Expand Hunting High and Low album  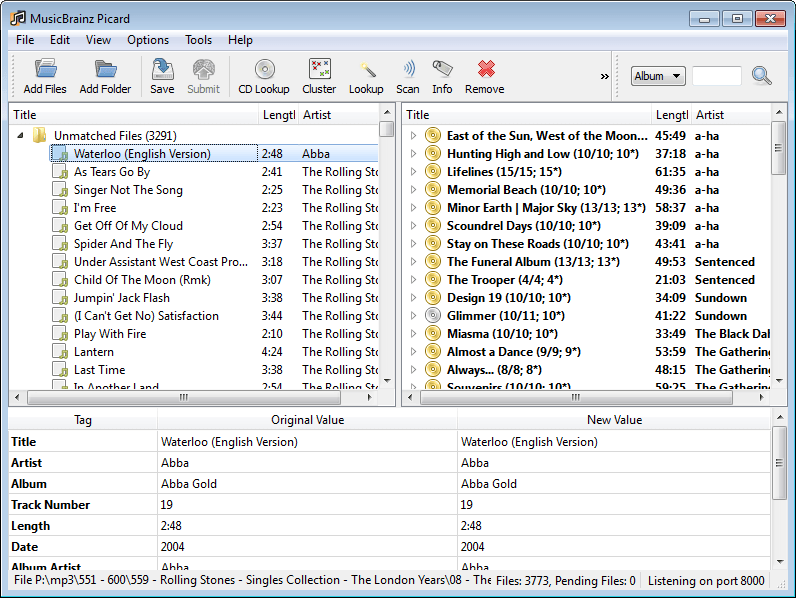(x=413, y=154)
